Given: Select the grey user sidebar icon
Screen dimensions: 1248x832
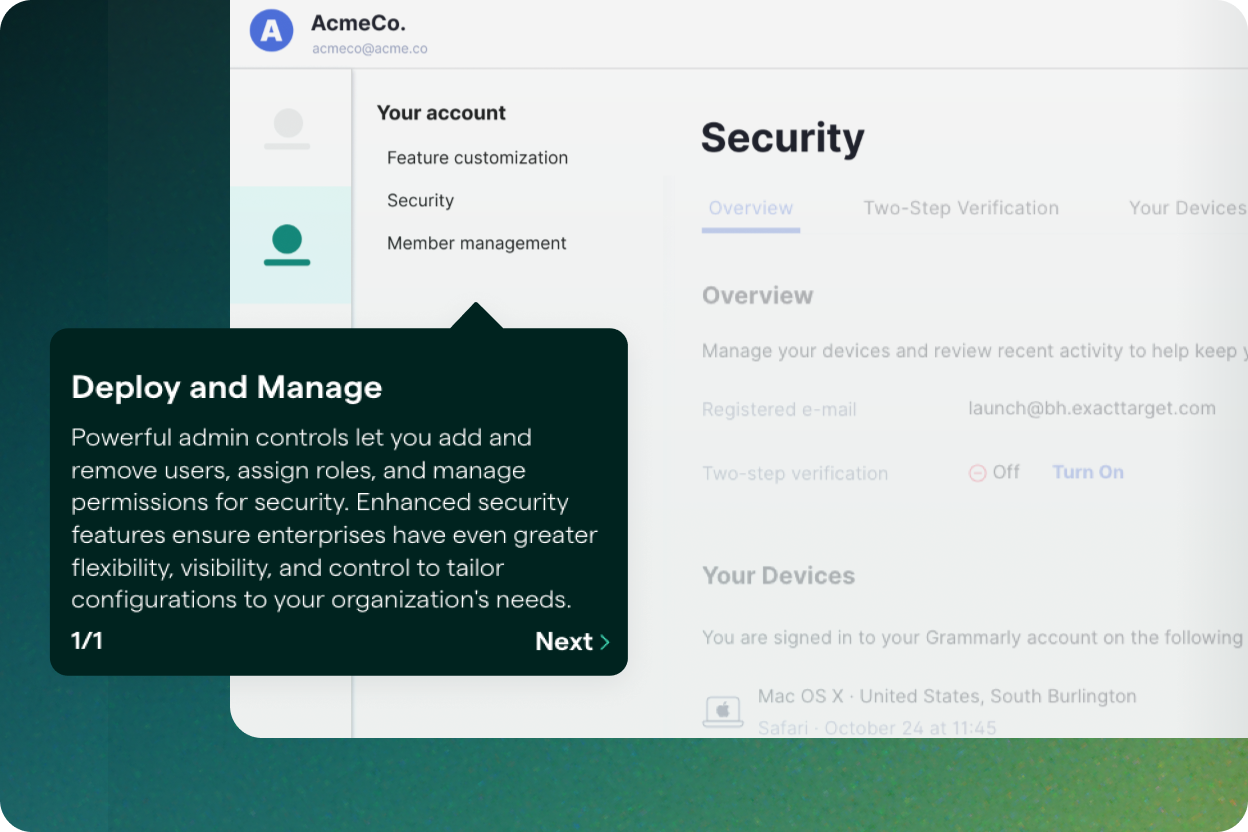Looking at the screenshot, I should pos(288,128).
